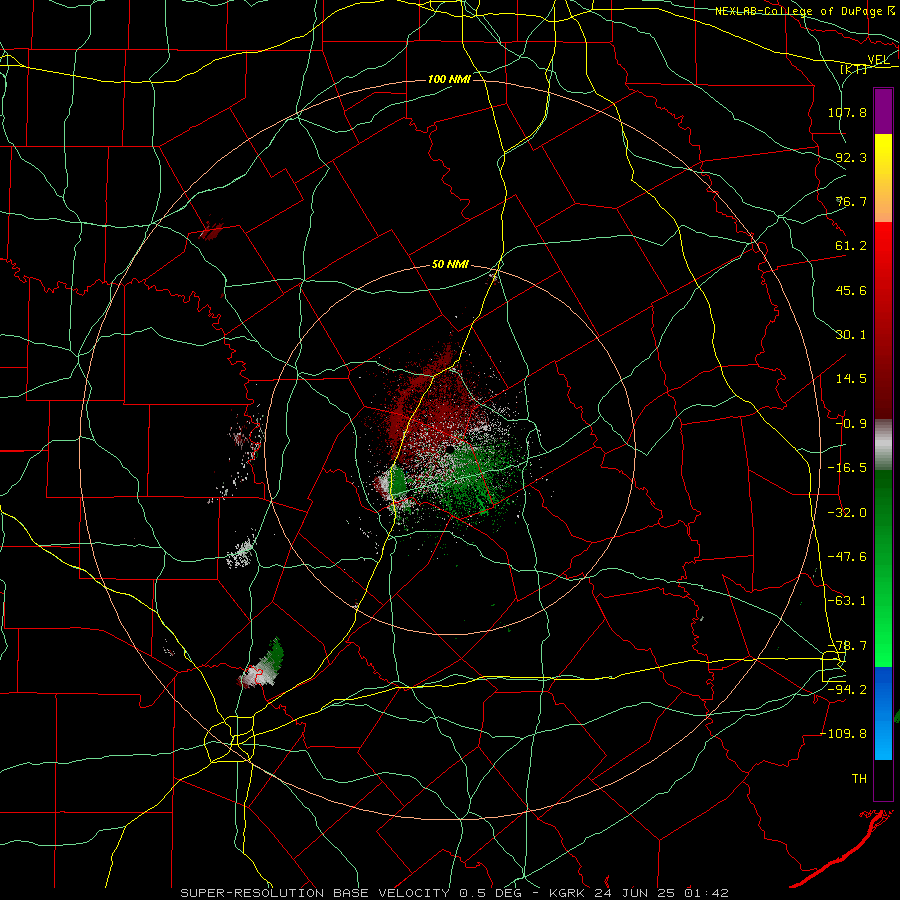Viewport: 900px width, 900px height.
Task: Pick the gray near-zero segment of the color bar
Action: coord(883,445)
